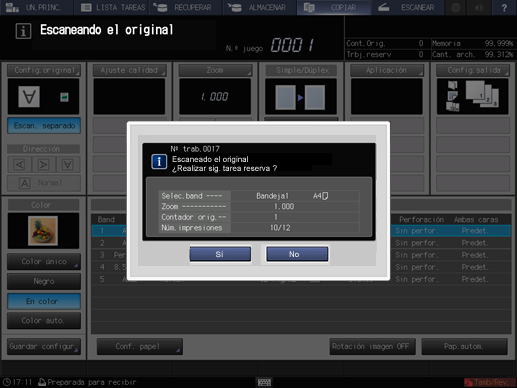This screenshot has width=517, height=388.
Task: Click the speaker volume icon
Action: 479,7
